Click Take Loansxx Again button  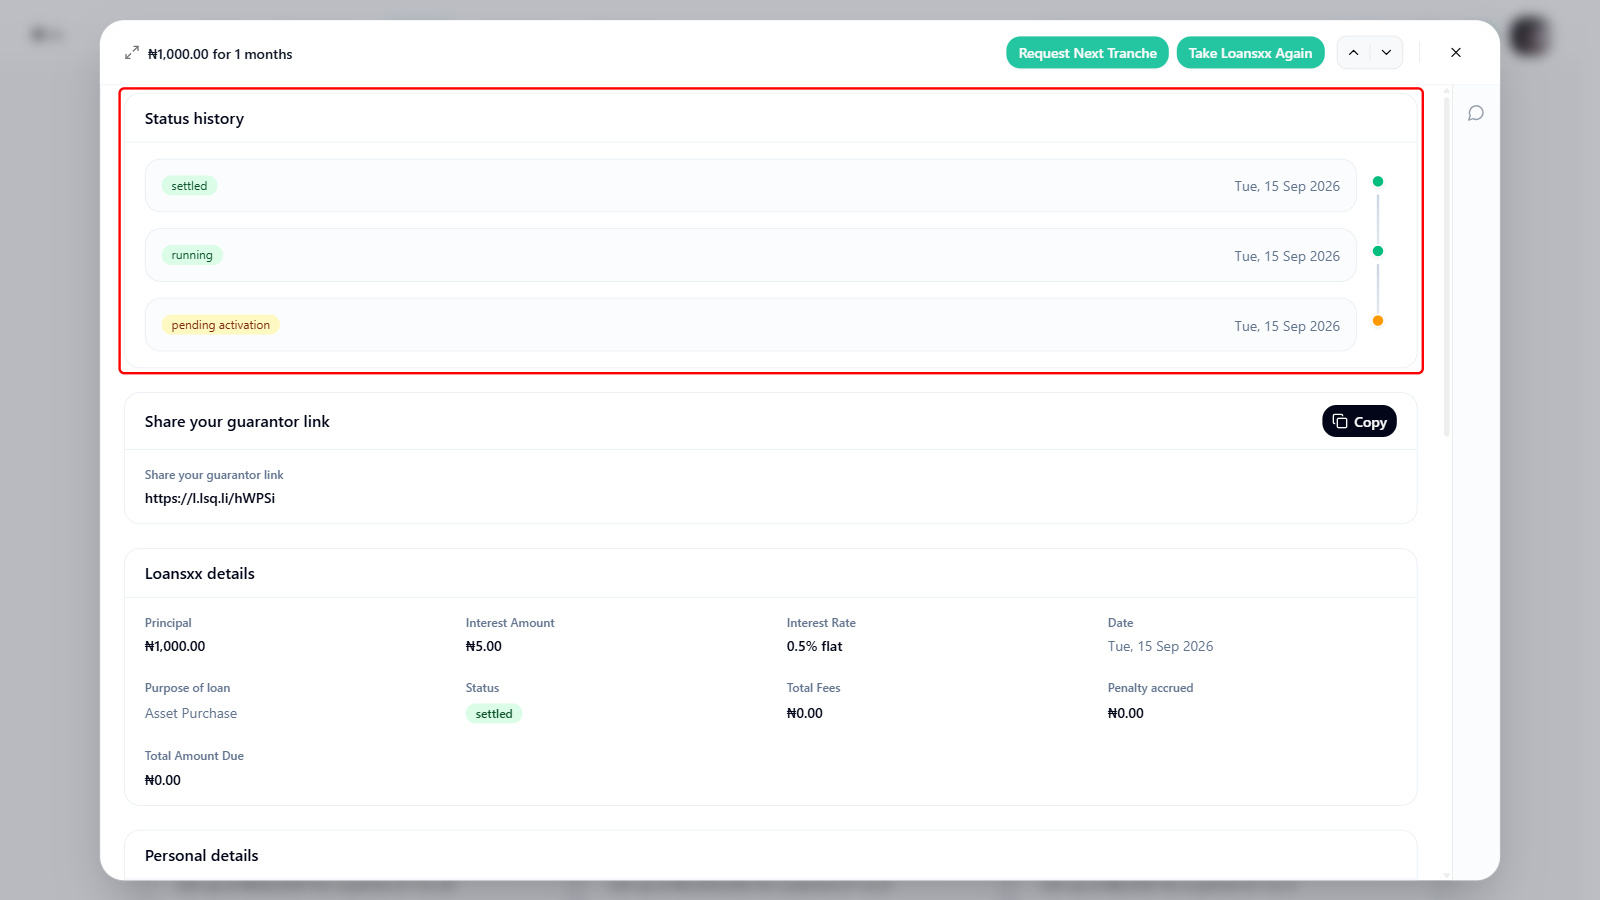tap(1250, 53)
